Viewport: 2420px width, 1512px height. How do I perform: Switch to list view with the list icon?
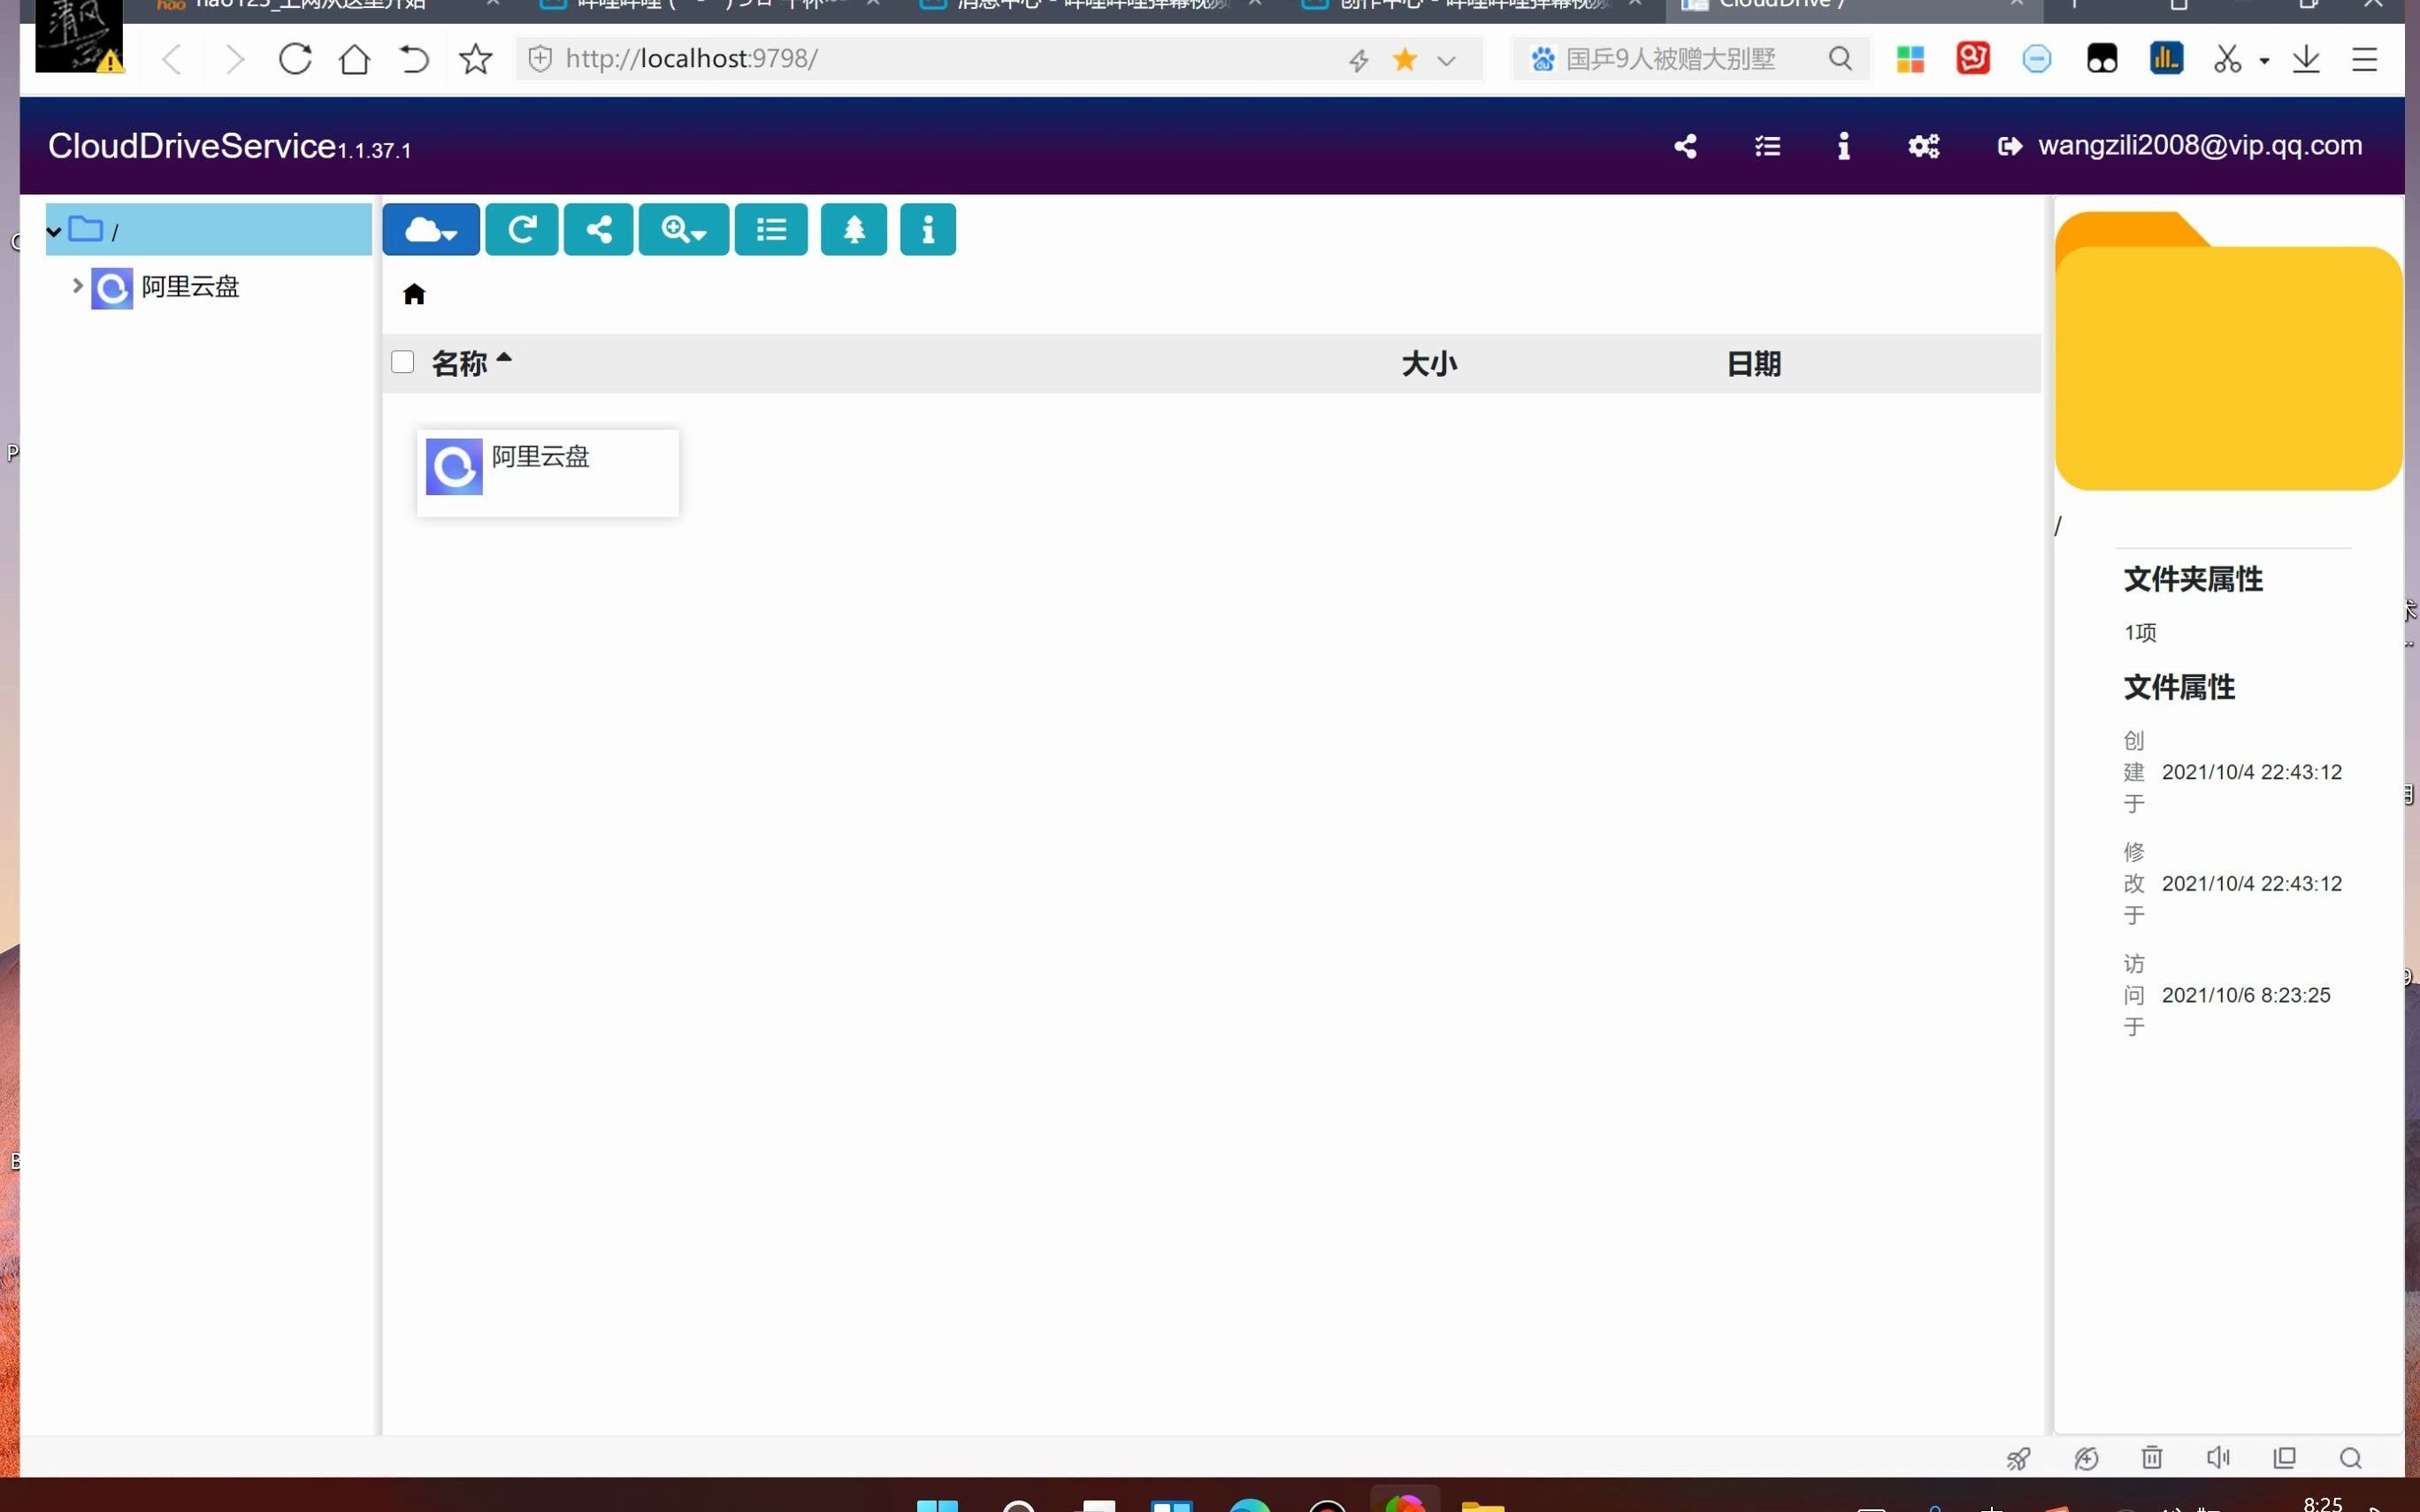click(x=770, y=230)
